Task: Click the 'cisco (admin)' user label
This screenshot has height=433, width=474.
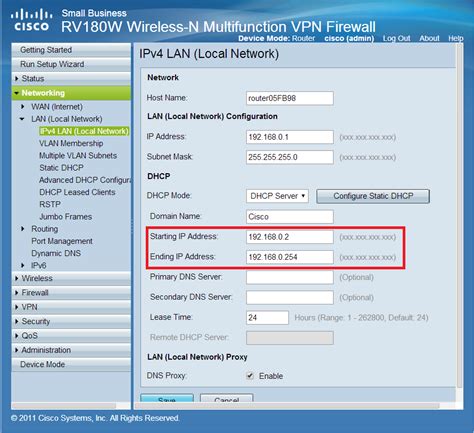Action: click(349, 38)
